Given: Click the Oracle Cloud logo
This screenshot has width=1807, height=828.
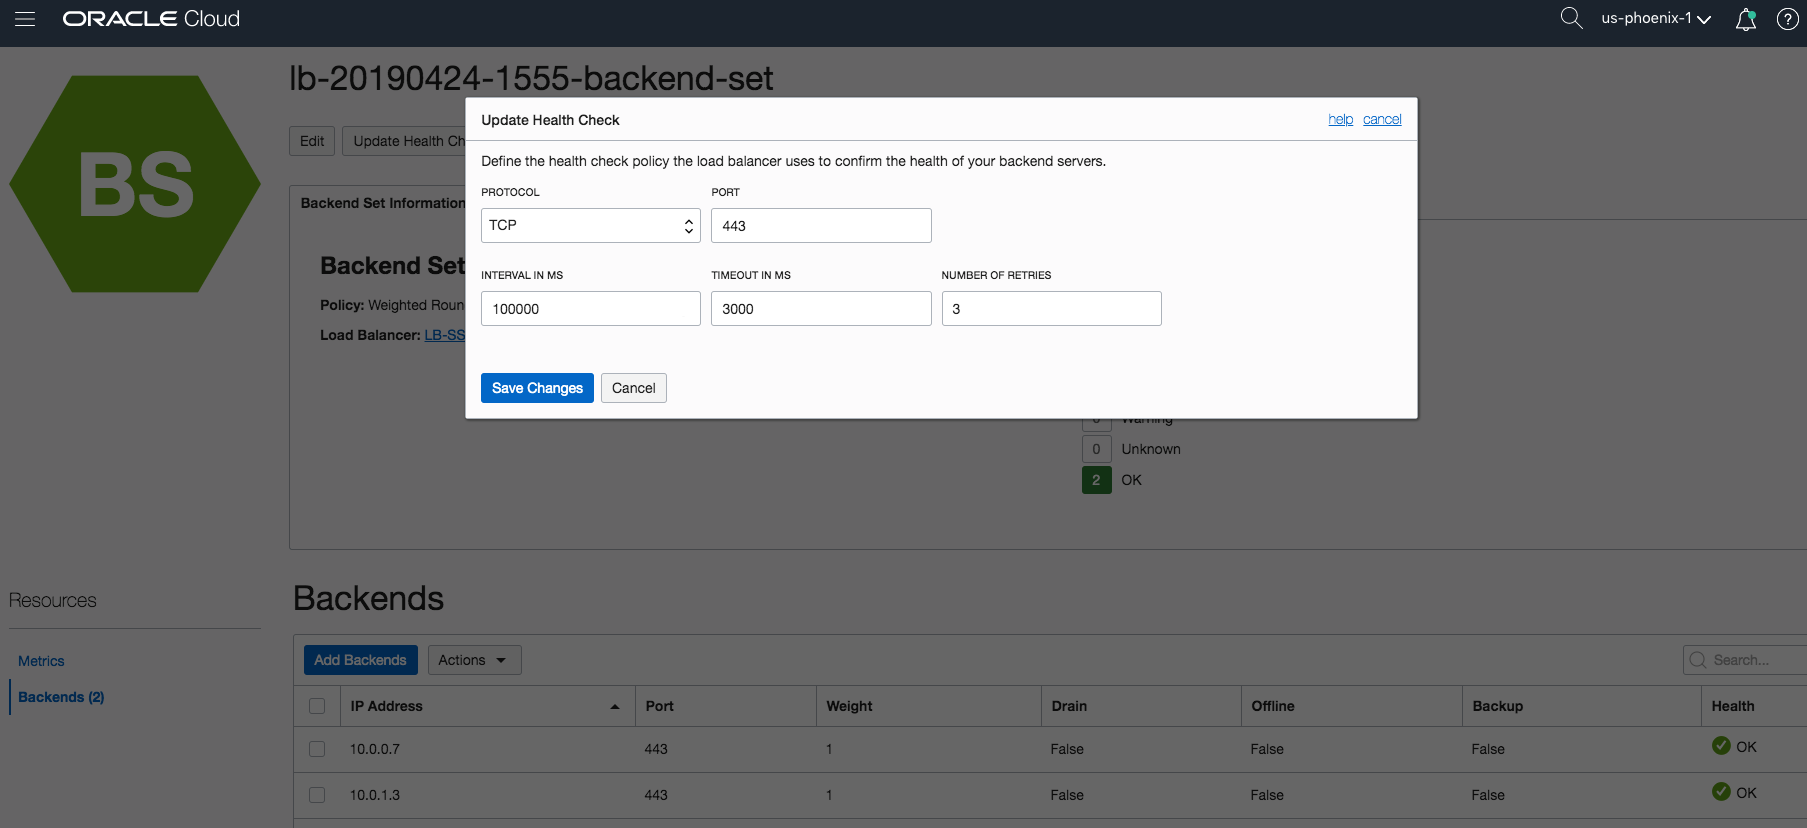Looking at the screenshot, I should click(151, 19).
